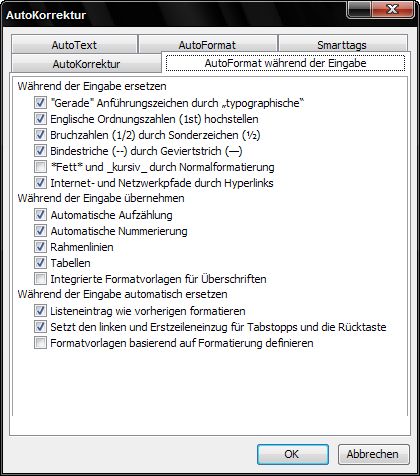Open the AutoFormat tab

[x=207, y=44]
